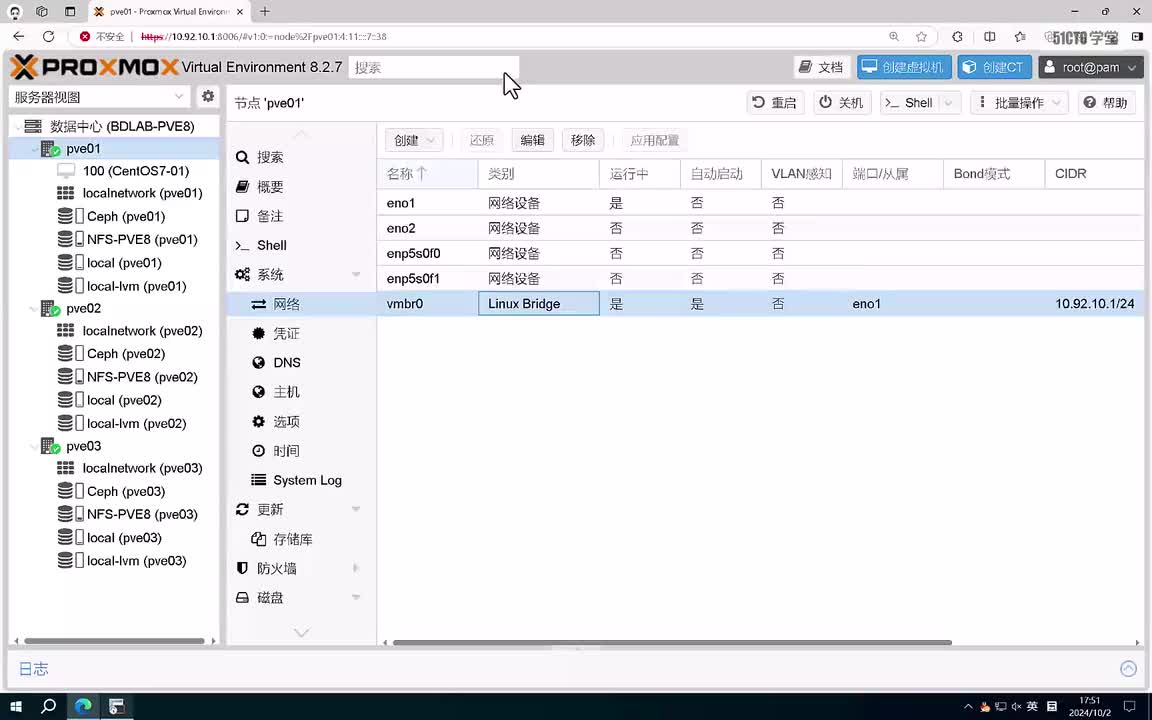This screenshot has width=1152, height=720.
Task: Open Documentation (文档) button
Action: 822,67
